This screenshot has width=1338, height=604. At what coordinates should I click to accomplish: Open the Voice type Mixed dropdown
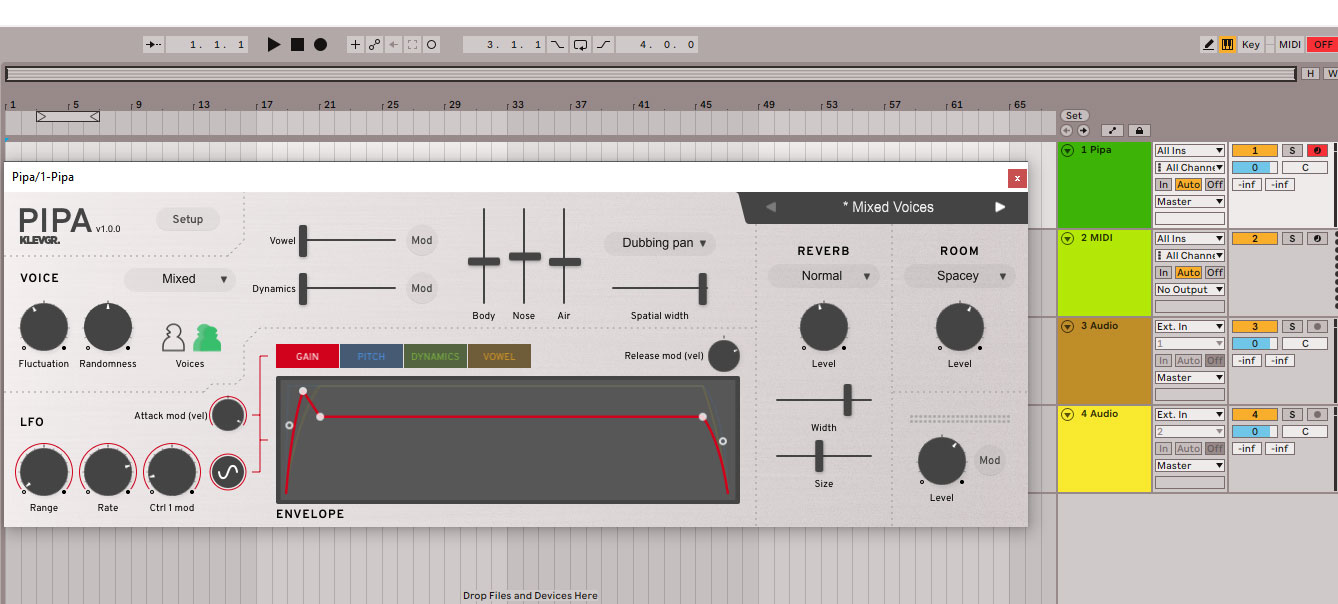click(x=180, y=279)
